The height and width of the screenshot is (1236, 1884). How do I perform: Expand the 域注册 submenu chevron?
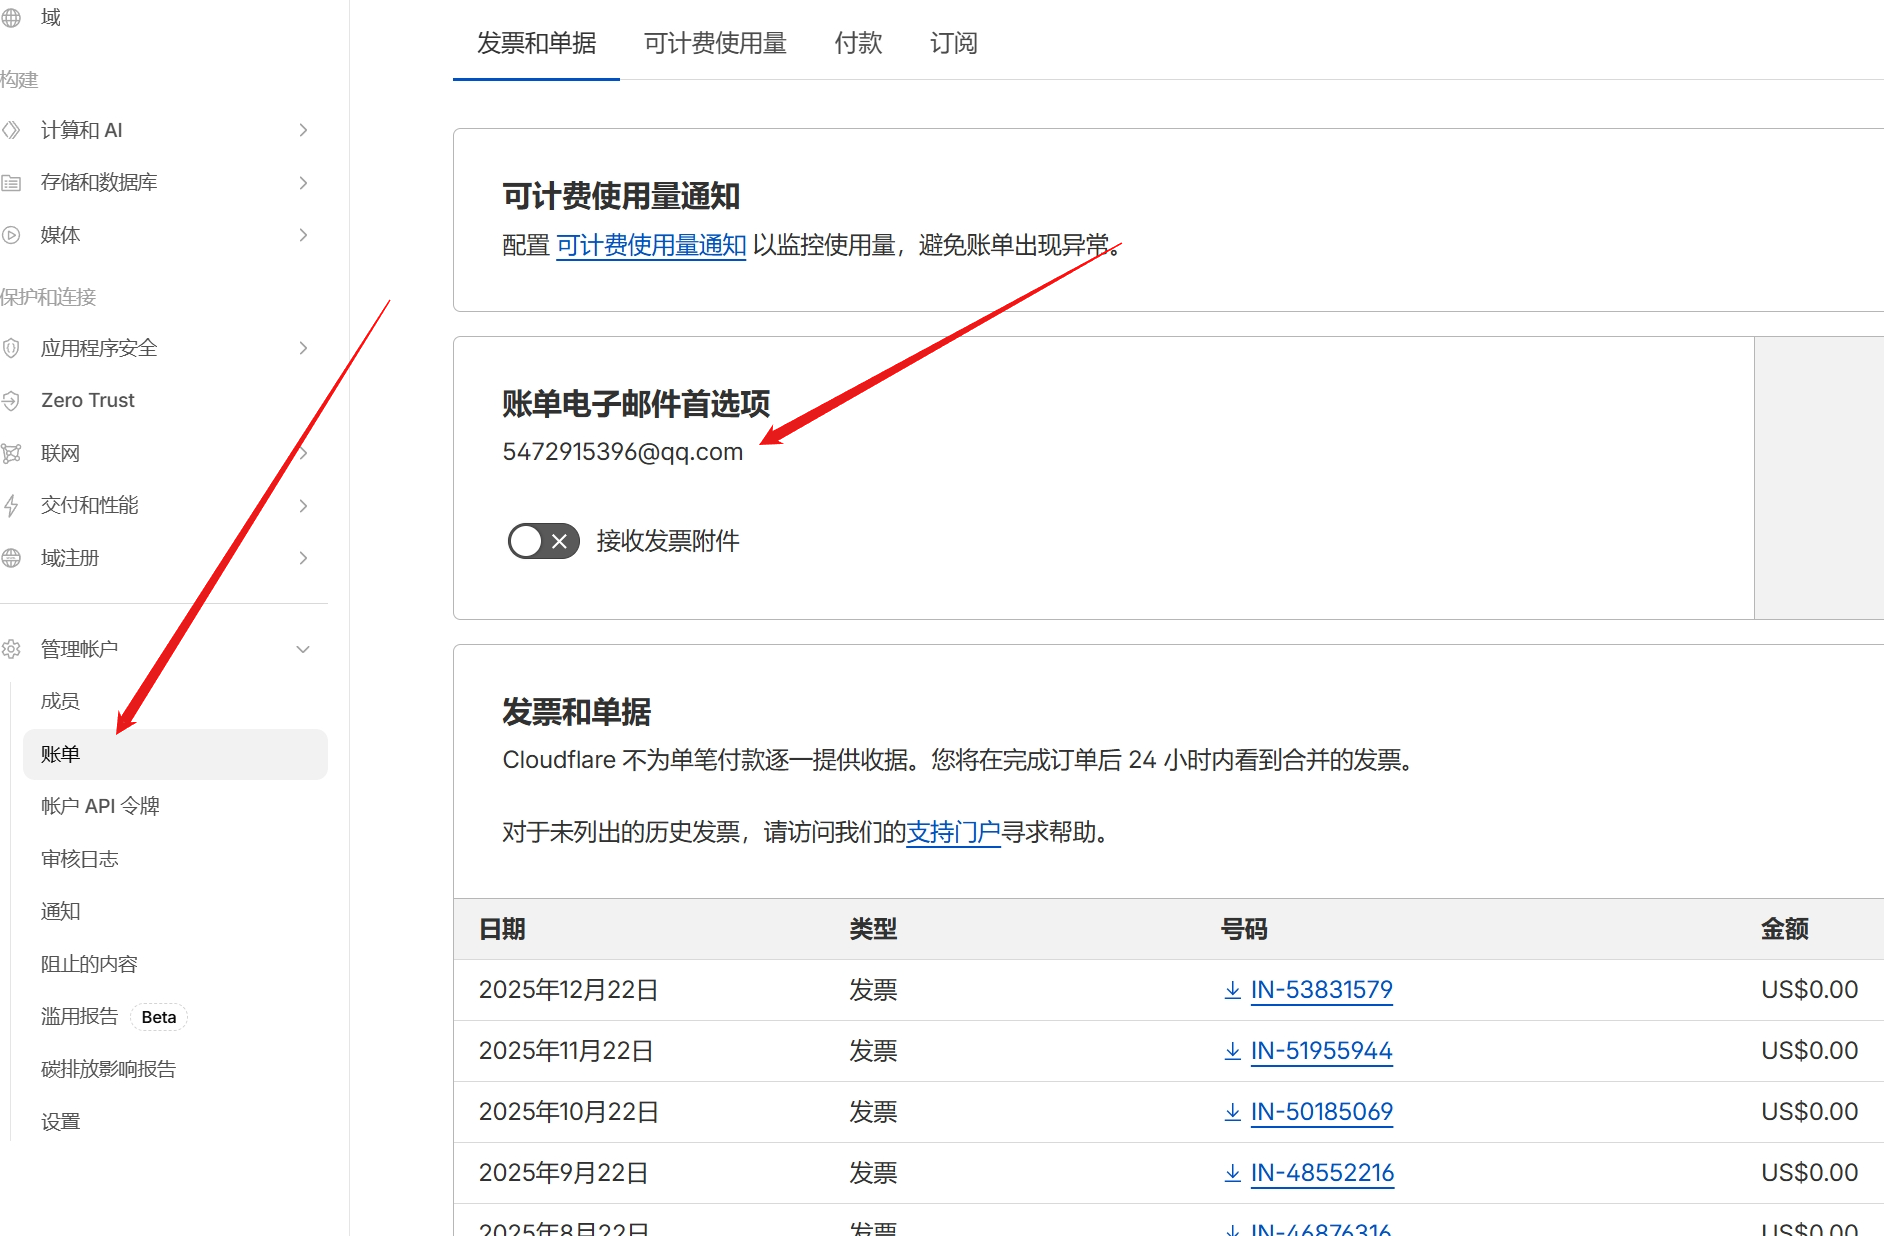point(303,558)
